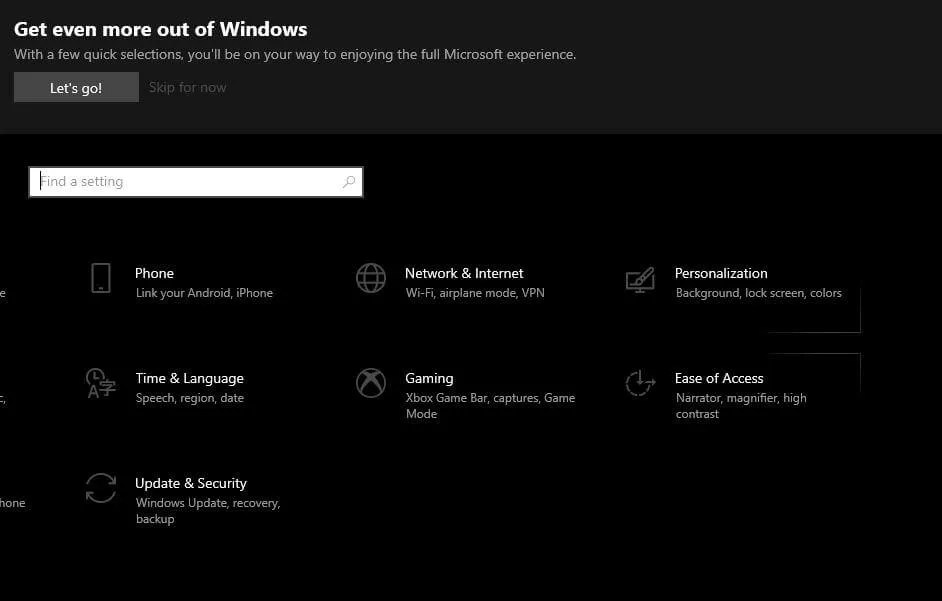Click the Time & Language icon
Viewport: 942px width, 601px height.
(x=100, y=385)
